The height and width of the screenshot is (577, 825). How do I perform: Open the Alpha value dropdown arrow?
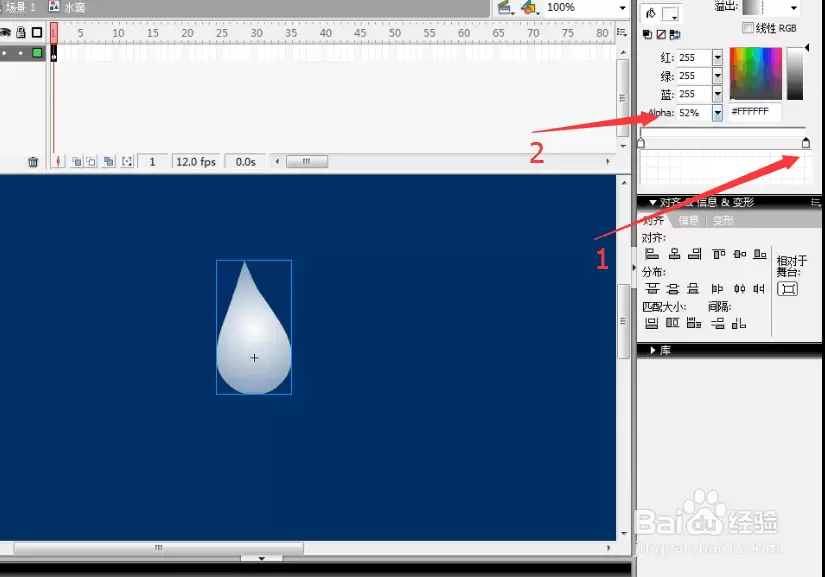pos(717,113)
